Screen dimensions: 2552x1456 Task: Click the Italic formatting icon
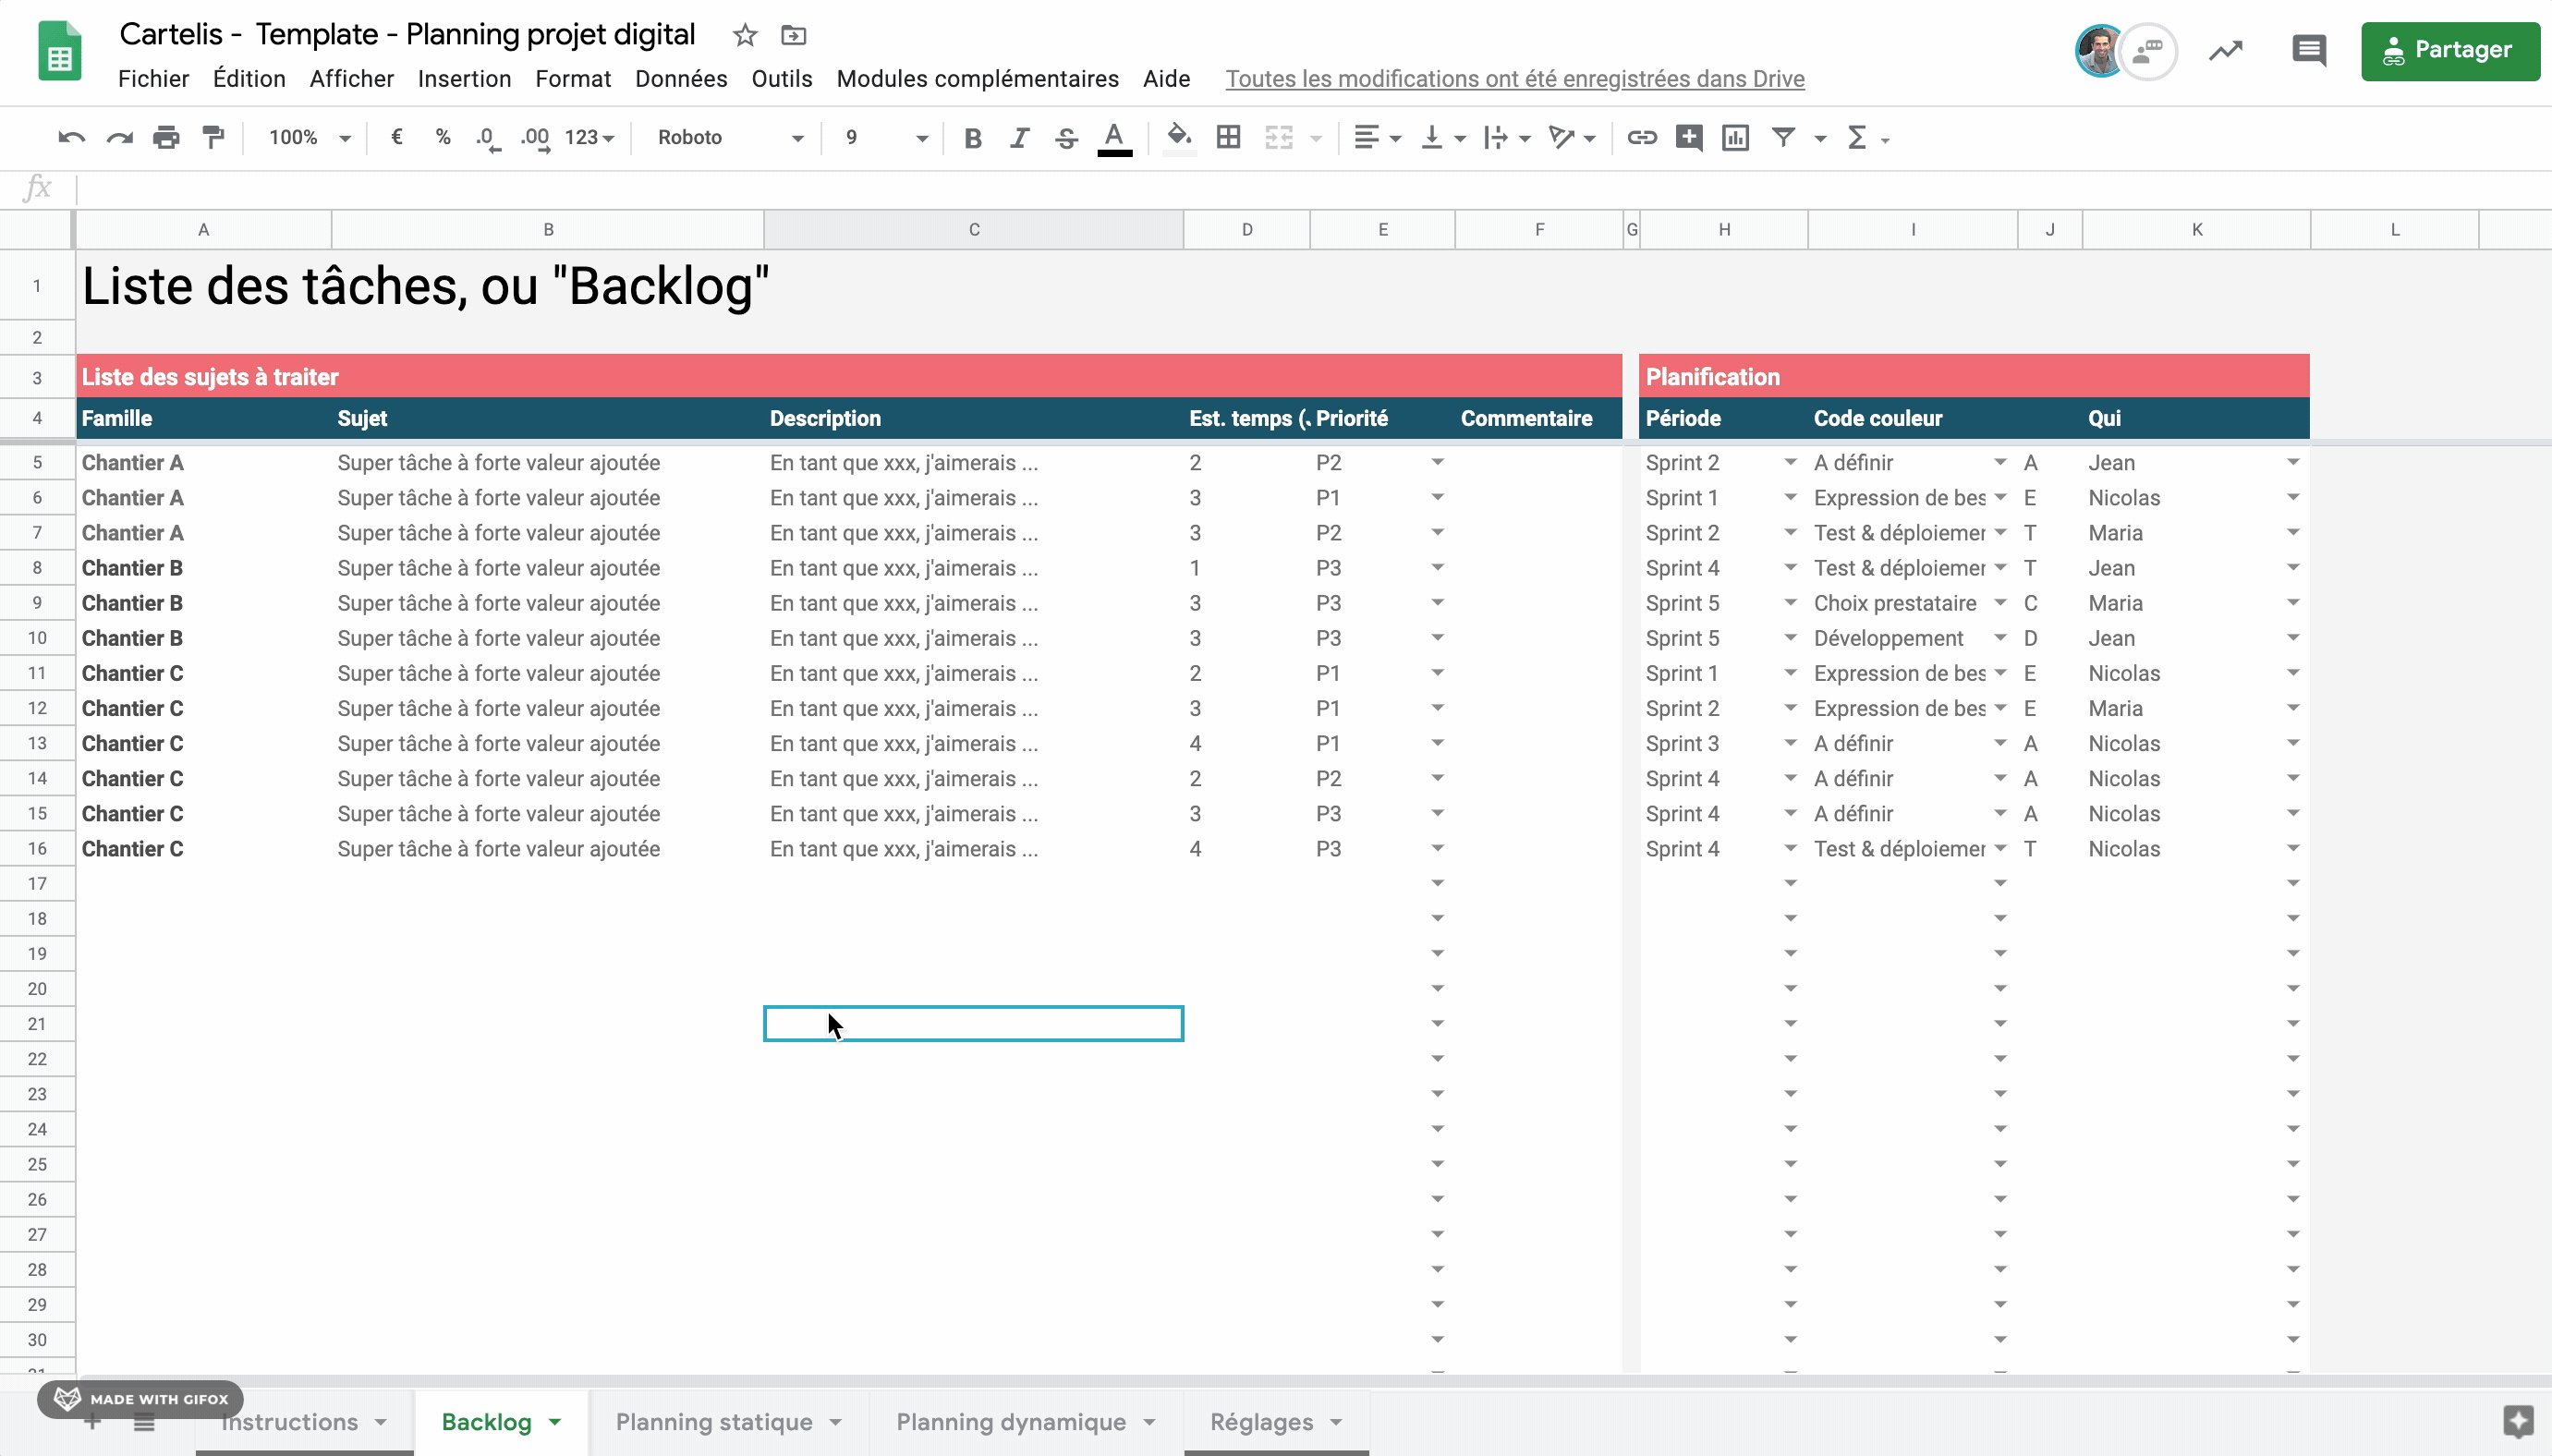pyautogui.click(x=1018, y=137)
